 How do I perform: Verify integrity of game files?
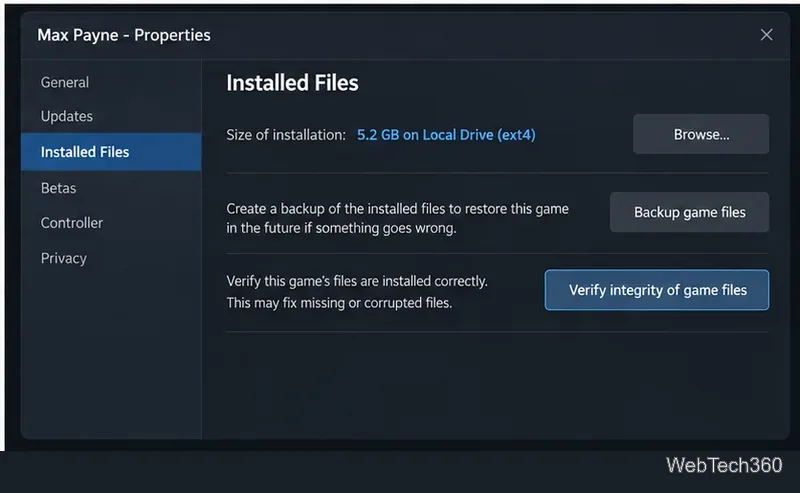coord(657,290)
